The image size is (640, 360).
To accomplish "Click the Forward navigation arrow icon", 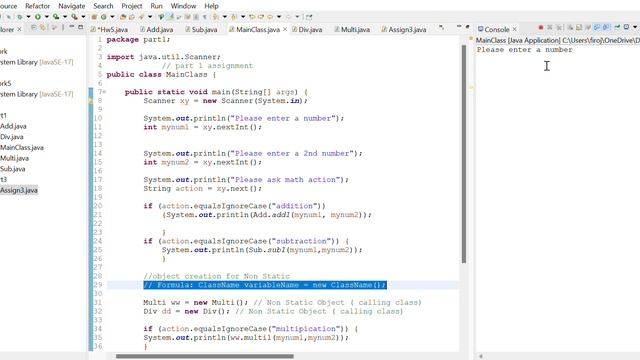I will [288, 17].
